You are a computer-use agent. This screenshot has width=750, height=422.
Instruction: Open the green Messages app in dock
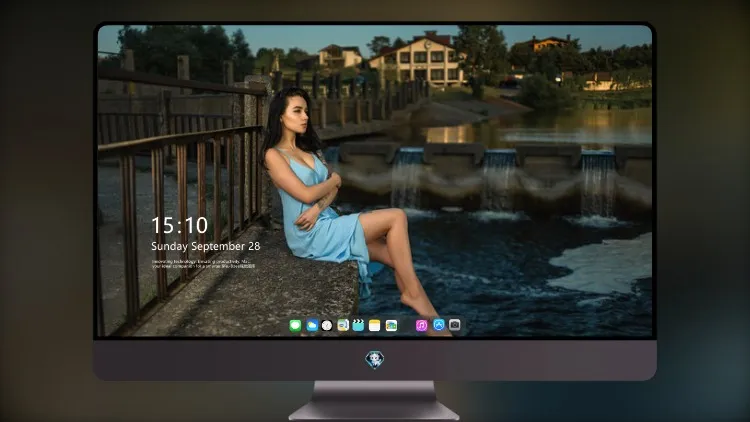click(x=295, y=326)
